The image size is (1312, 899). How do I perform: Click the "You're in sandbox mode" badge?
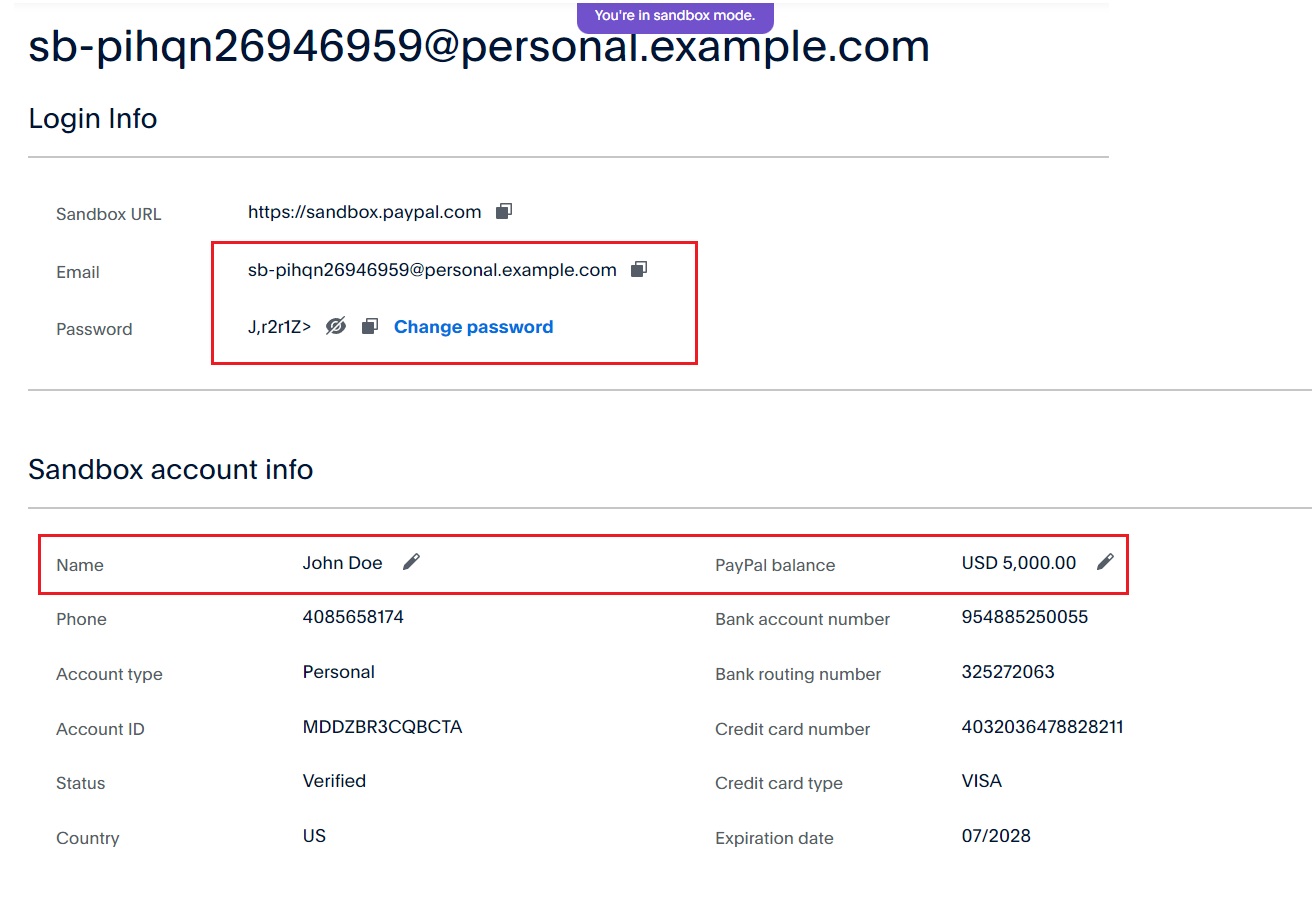point(675,16)
